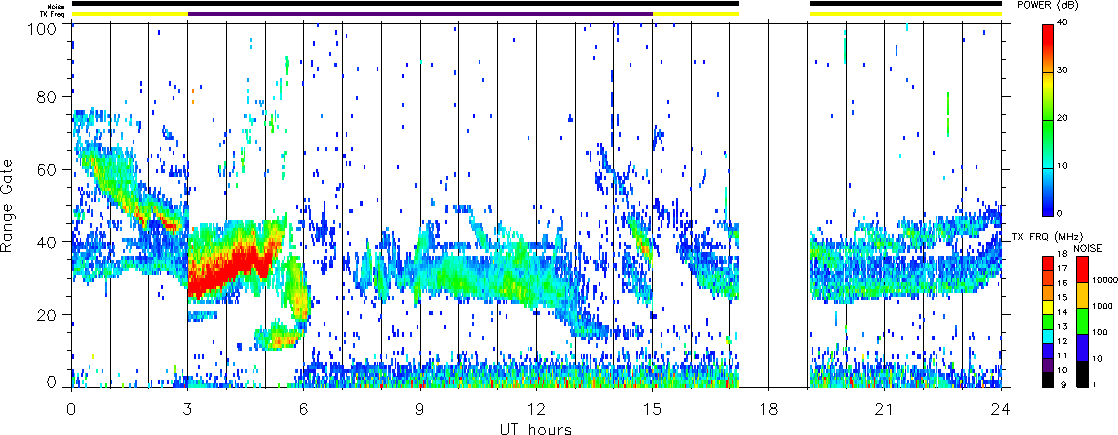The width and height of the screenshot is (1118, 435).
Task: Click the blank data gap around 18 UT
Action: (774, 205)
